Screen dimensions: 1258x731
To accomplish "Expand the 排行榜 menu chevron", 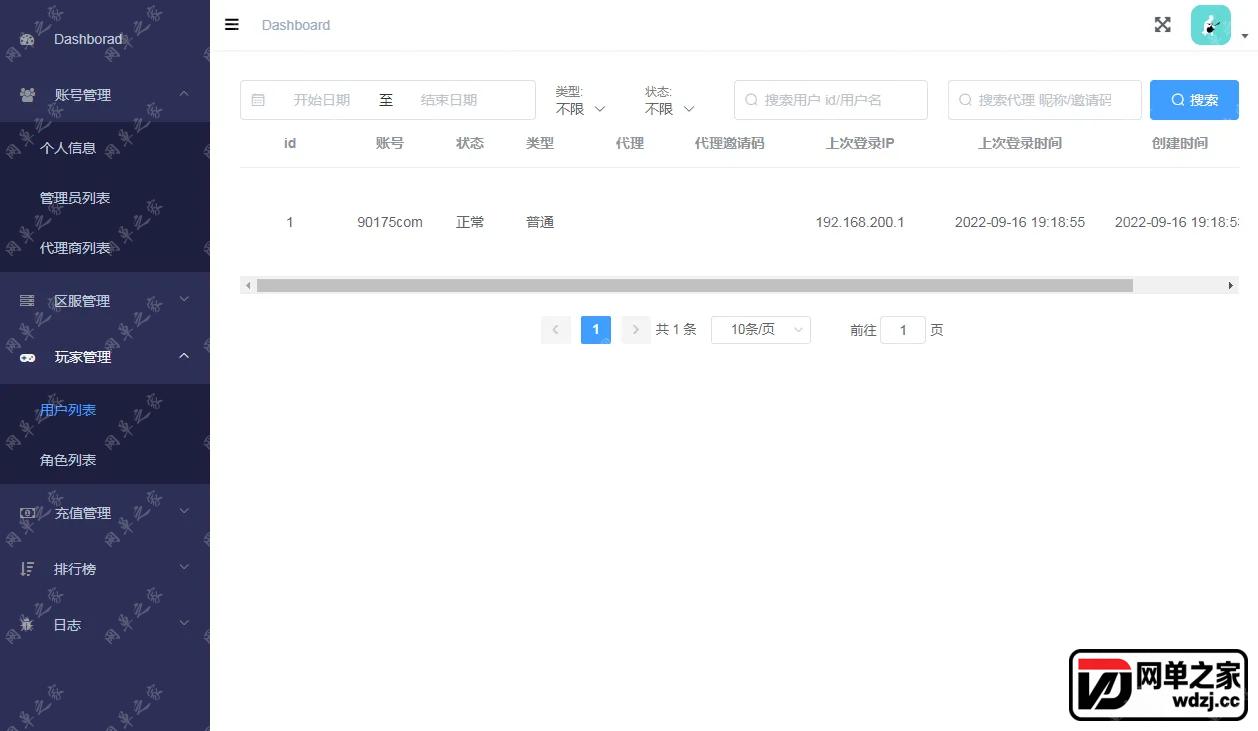I will pyautogui.click(x=184, y=567).
